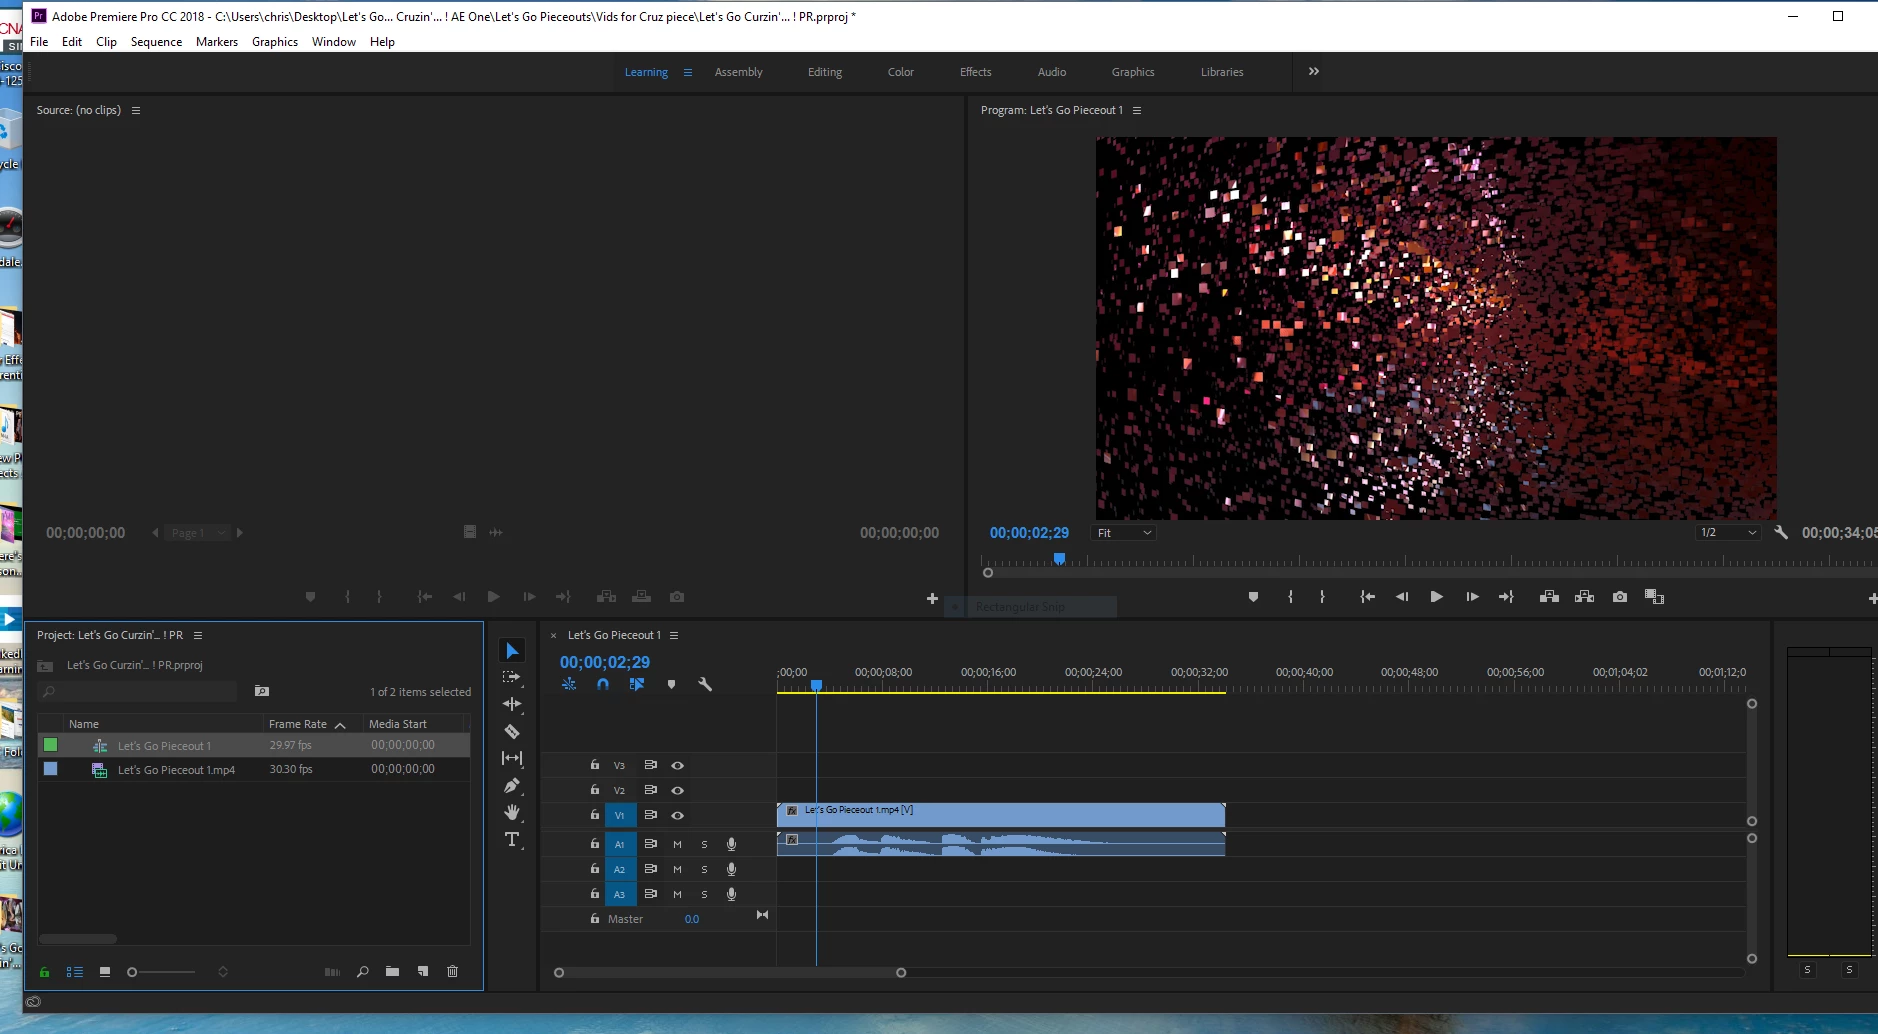The image size is (1878, 1034).
Task: Mute audio track A1
Action: [x=677, y=844]
